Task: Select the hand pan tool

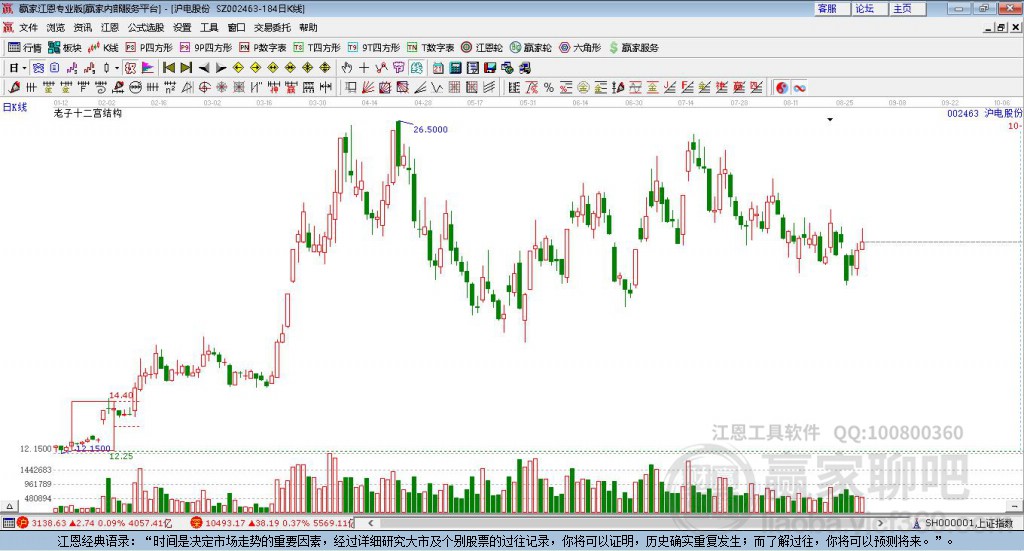Action: [346, 68]
